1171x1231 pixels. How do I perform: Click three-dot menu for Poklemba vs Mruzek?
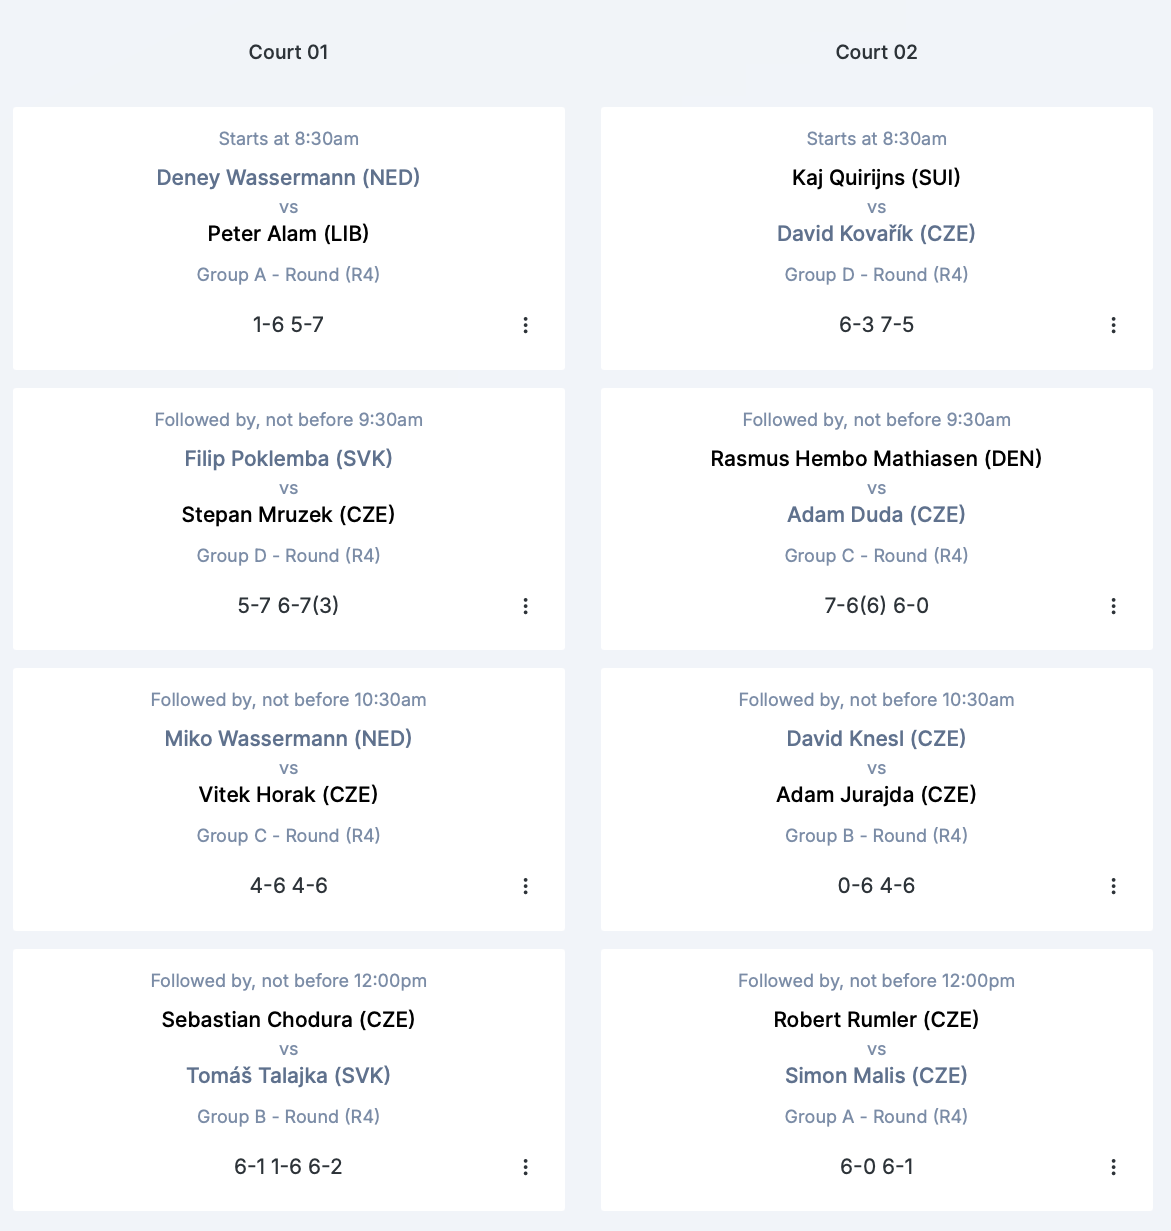pos(525,606)
